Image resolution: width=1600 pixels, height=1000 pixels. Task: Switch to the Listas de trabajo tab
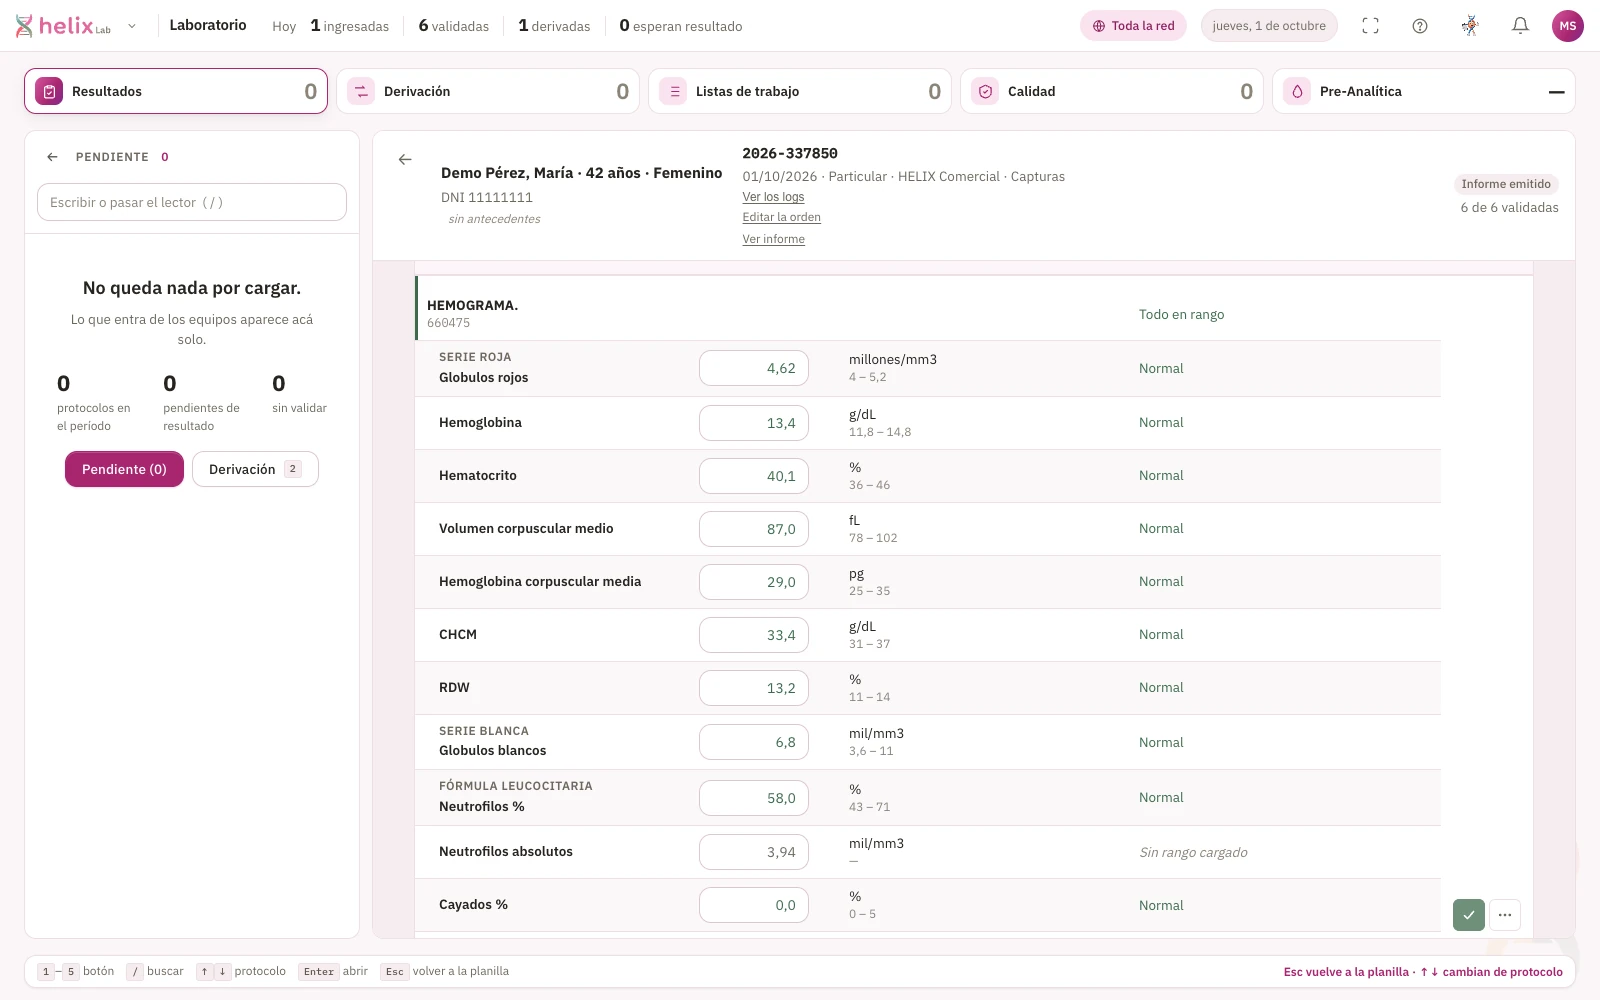click(800, 91)
